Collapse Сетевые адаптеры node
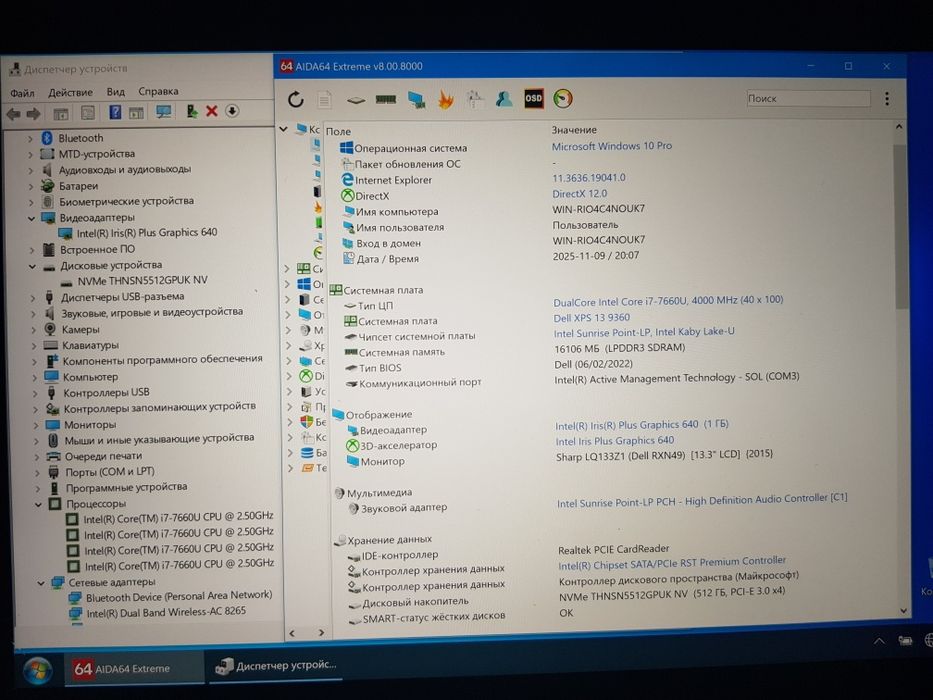This screenshot has width=933, height=700. [41, 583]
